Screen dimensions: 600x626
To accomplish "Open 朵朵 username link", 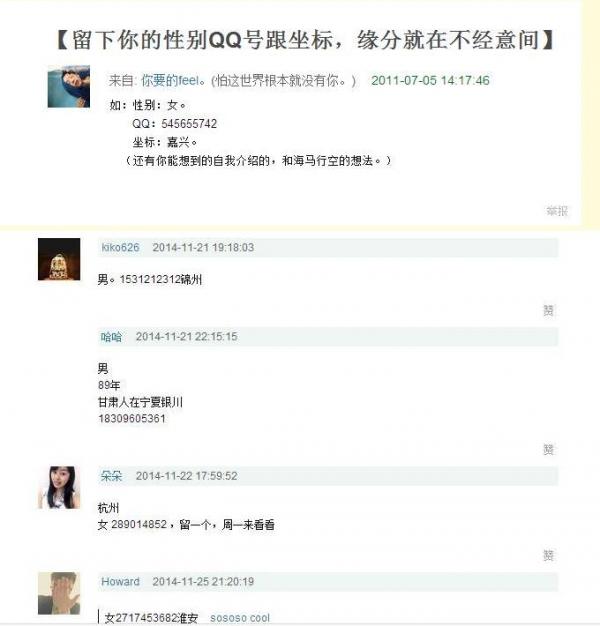I will click(111, 476).
